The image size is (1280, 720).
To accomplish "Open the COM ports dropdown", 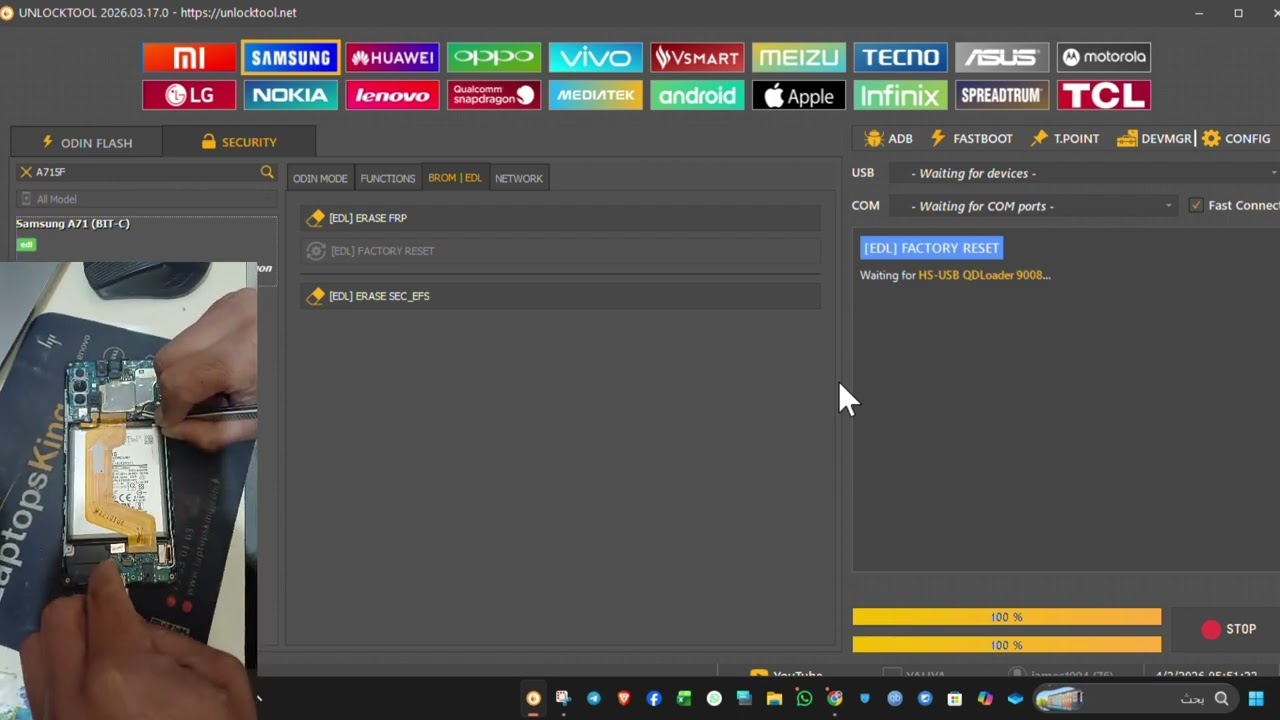I will (1034, 206).
